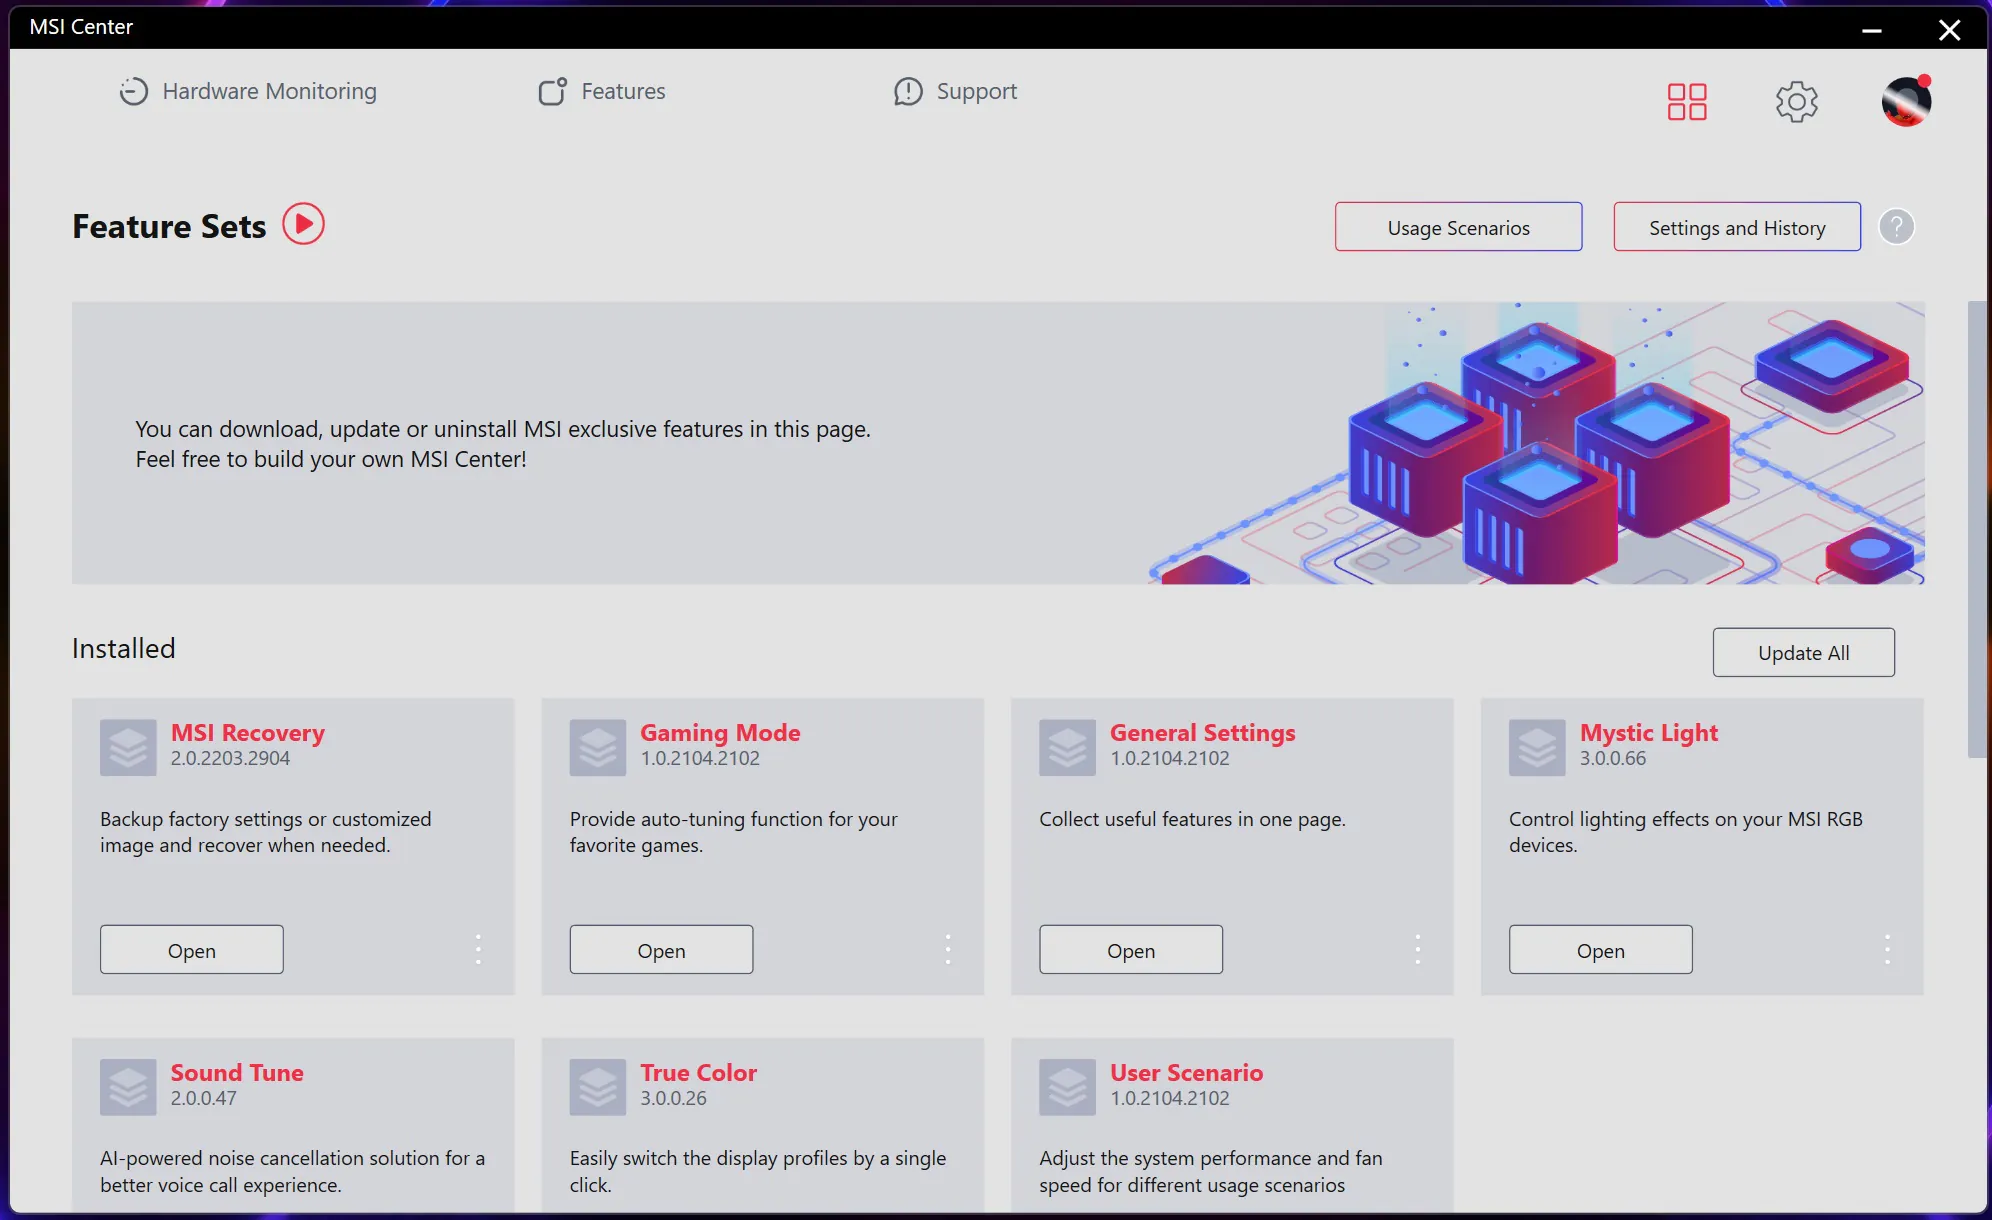Open the MSI Center grid view icon

pos(1686,100)
